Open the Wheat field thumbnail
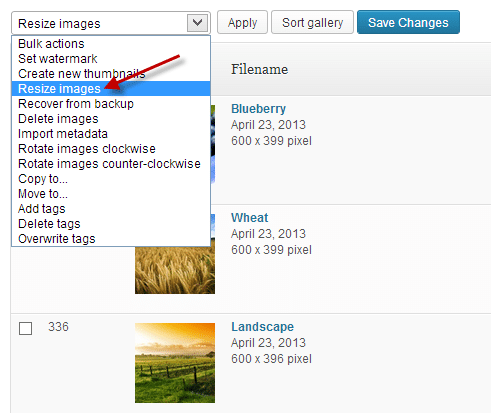 [x=175, y=270]
